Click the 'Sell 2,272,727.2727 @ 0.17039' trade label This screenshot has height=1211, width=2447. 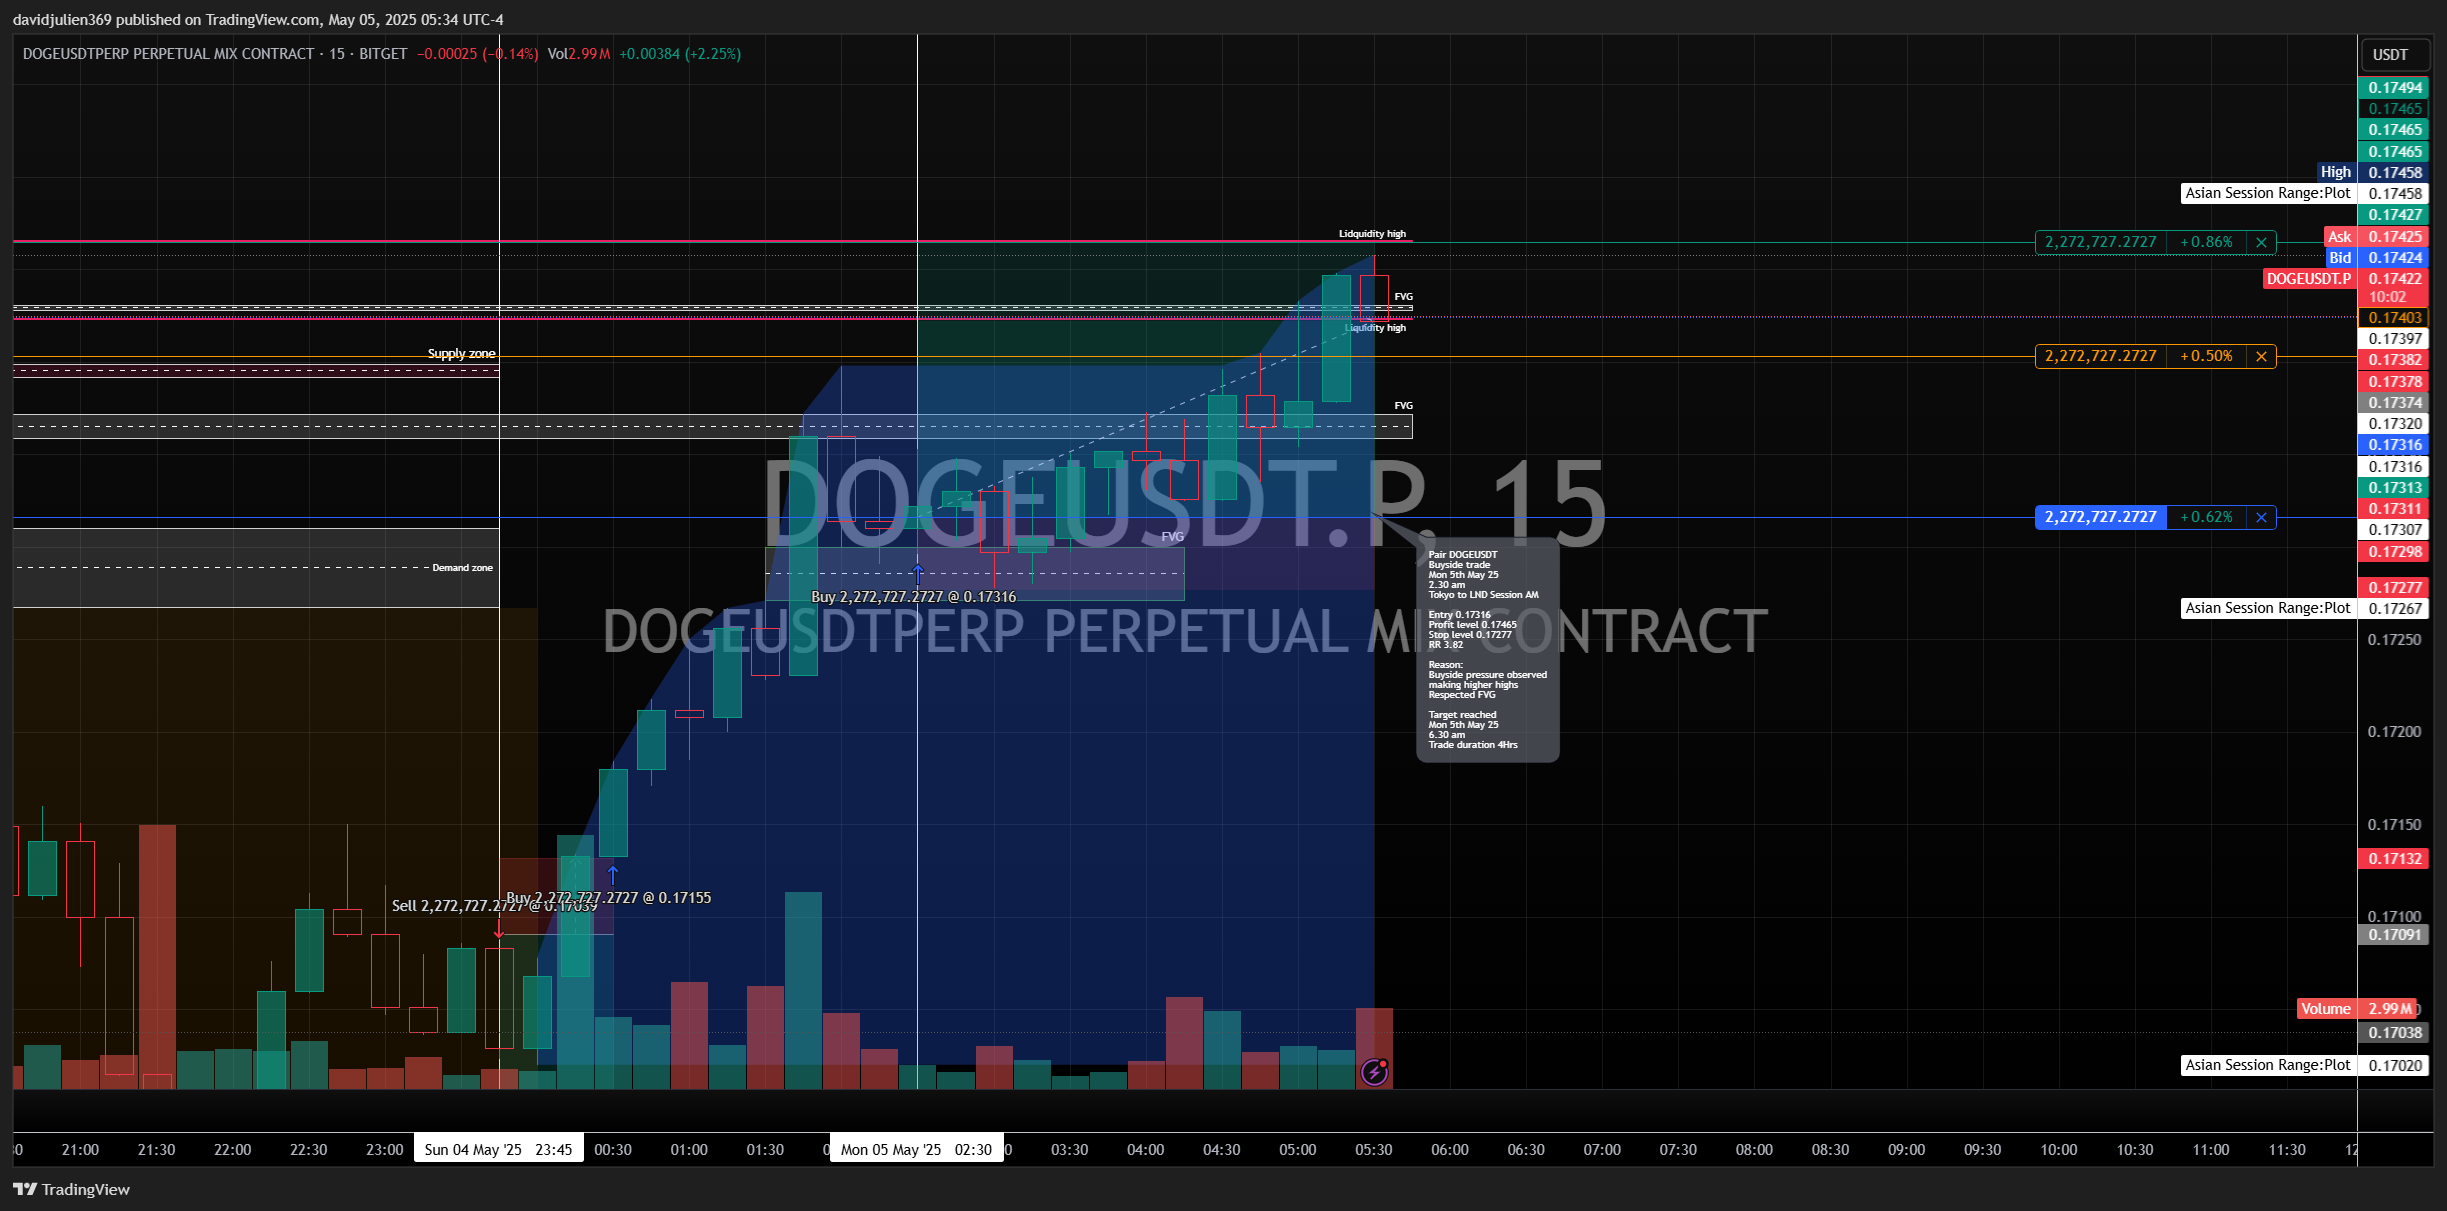click(494, 906)
